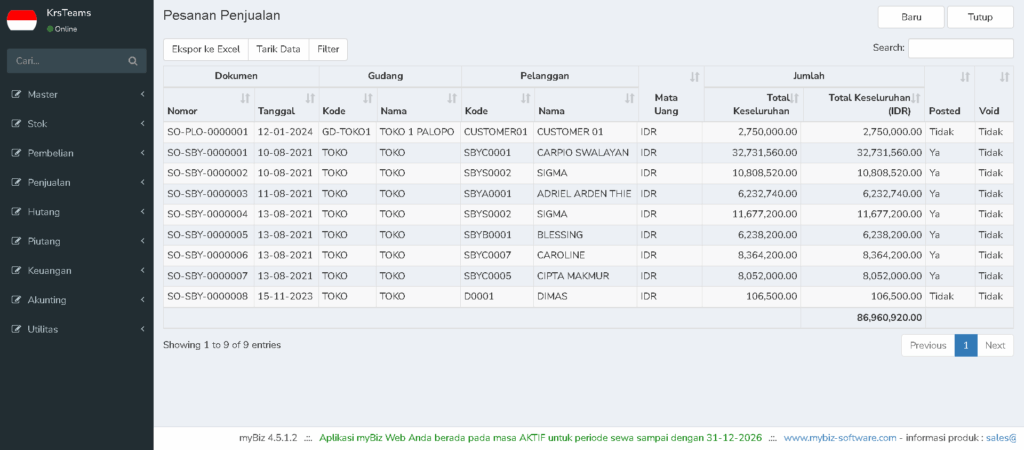Sort by Nomor column sort icon
Screen dimensions: 1024x450
pos(245,99)
